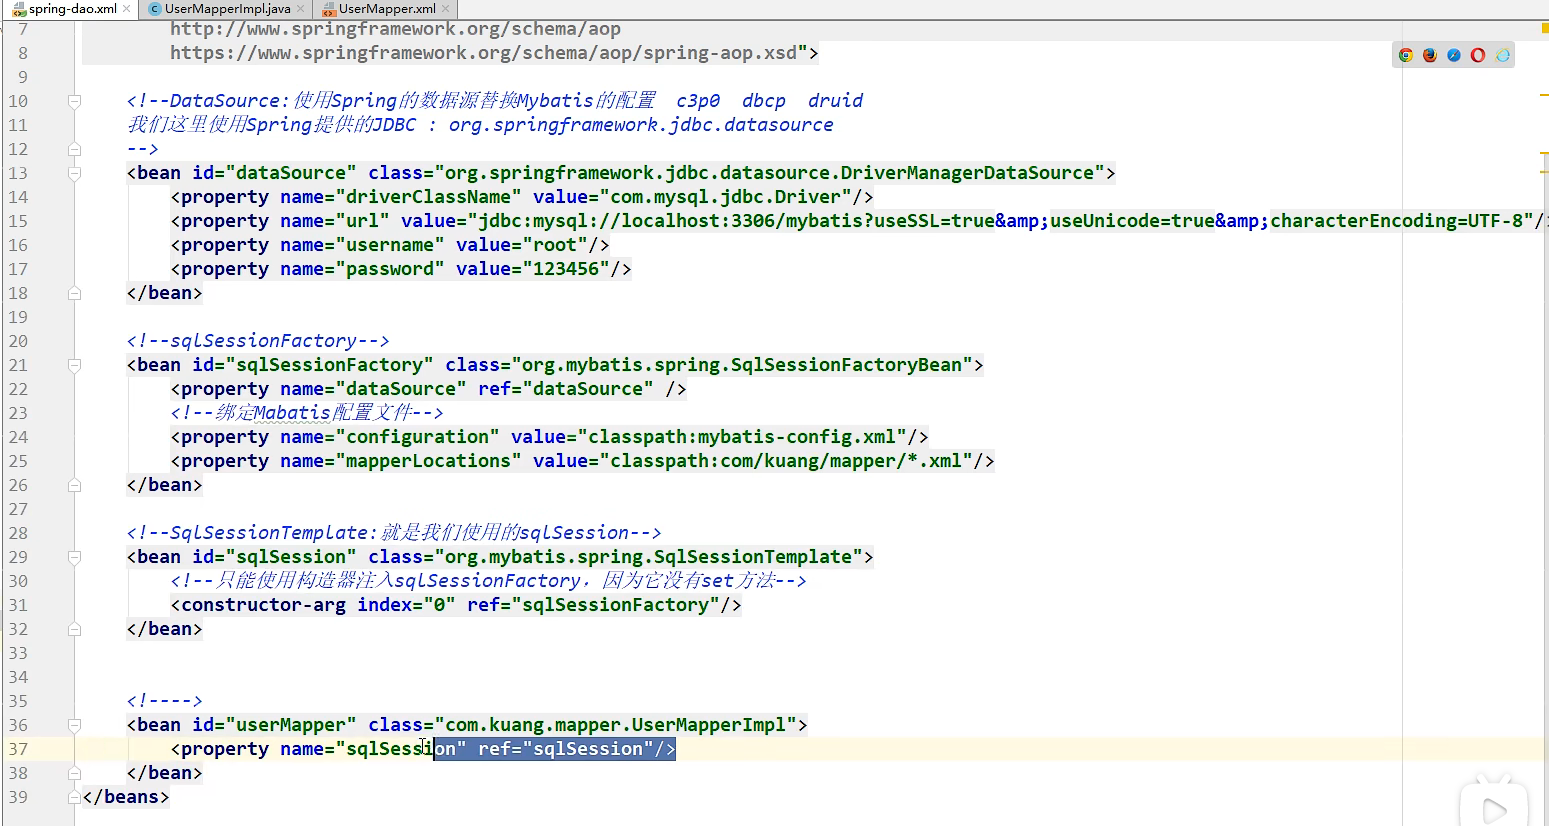Click the word "dbcp" in the comment
Image resolution: width=1549 pixels, height=826 pixels.
pyautogui.click(x=764, y=101)
